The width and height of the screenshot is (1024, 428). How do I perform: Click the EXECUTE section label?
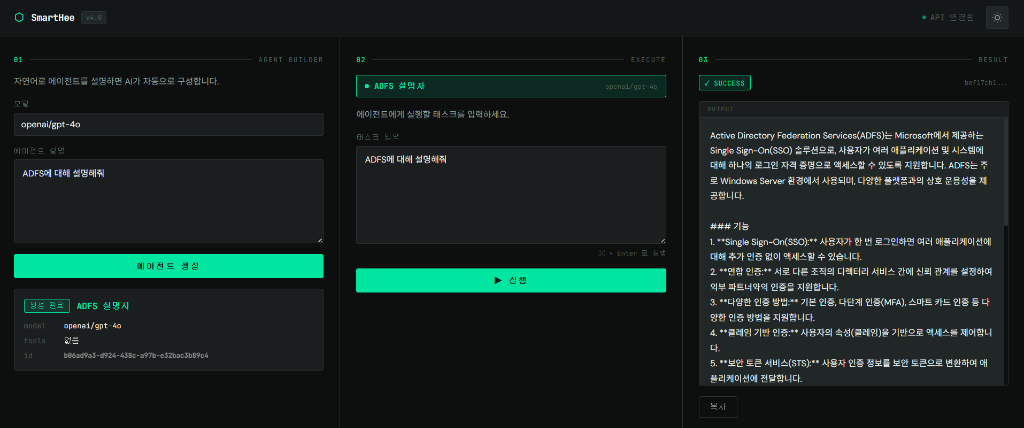(648, 59)
